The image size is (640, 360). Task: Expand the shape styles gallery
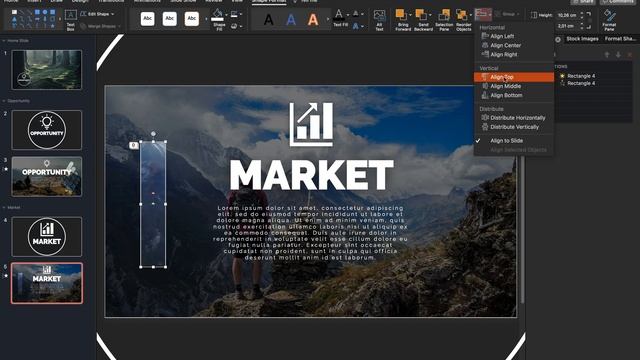[x=206, y=19]
